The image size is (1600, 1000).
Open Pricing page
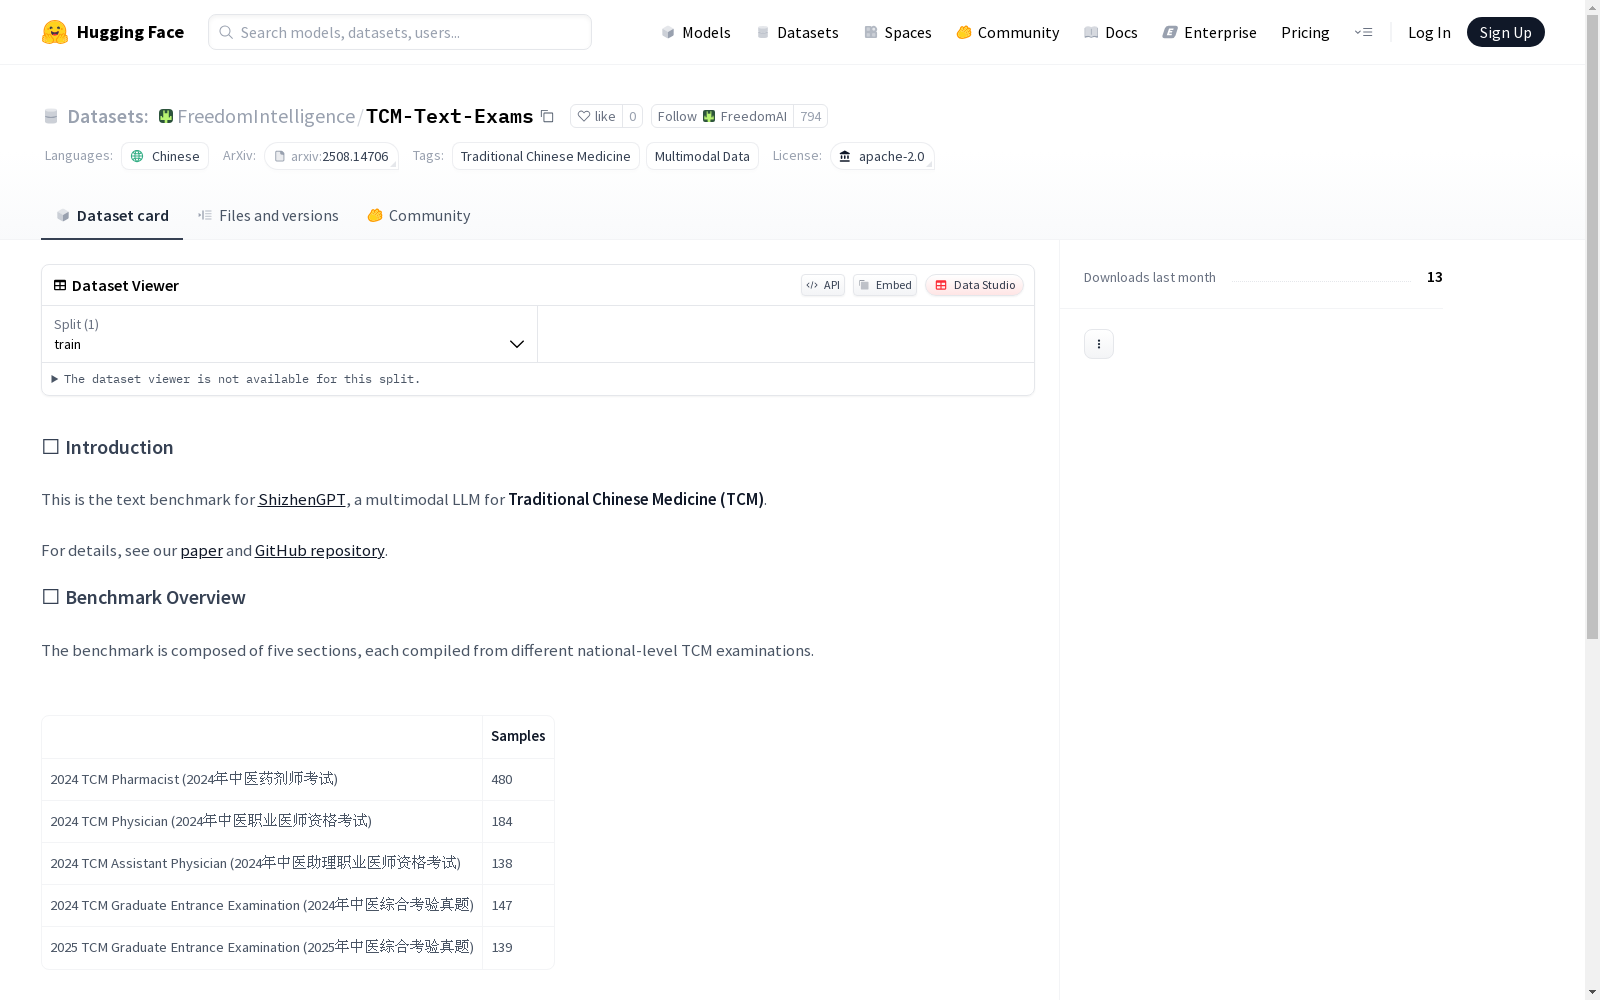pos(1305,32)
